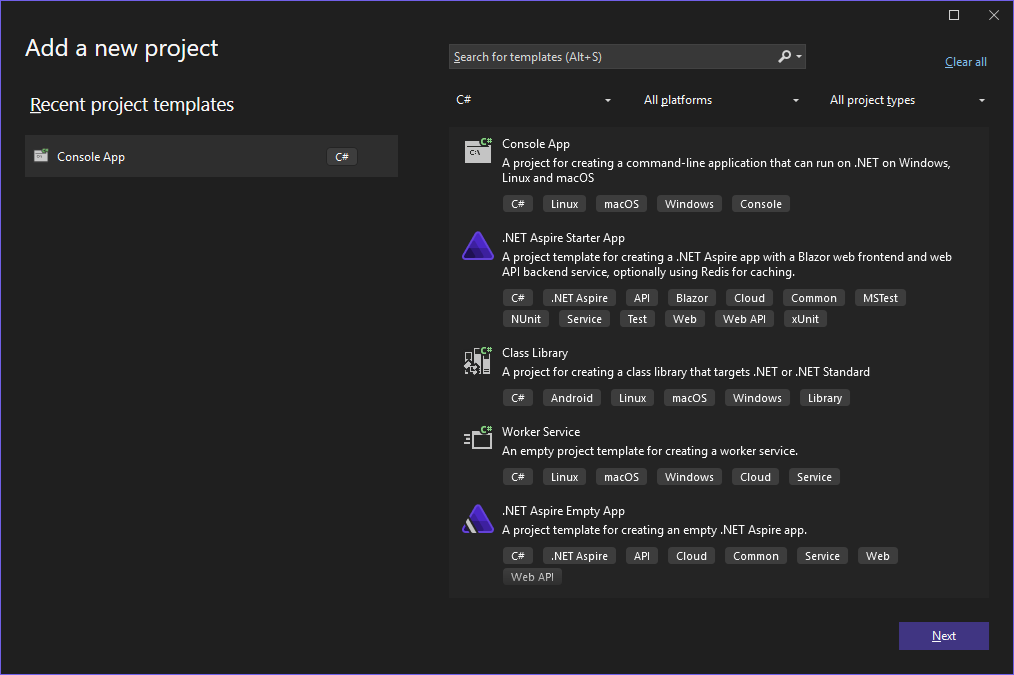Click the Library tag
Screen dimensions: 1014x675
[825, 398]
